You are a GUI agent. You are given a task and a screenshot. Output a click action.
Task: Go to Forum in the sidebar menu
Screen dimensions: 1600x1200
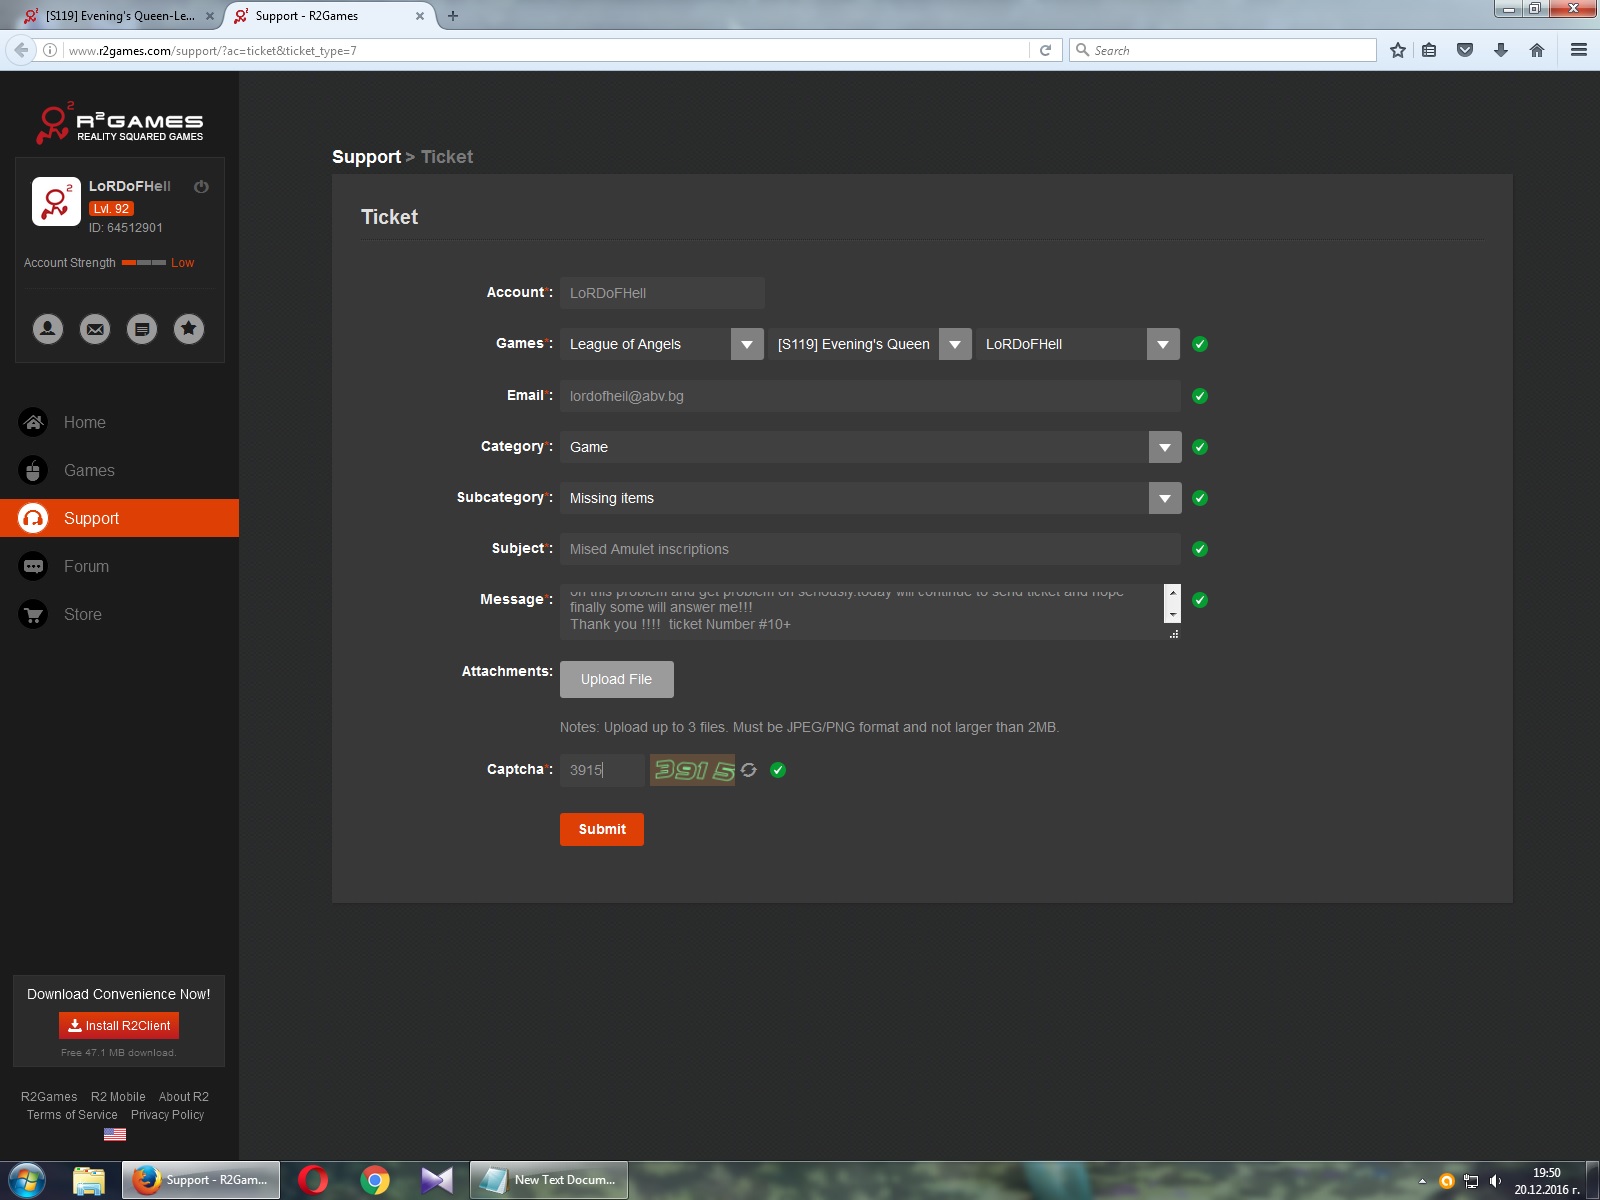(x=86, y=566)
